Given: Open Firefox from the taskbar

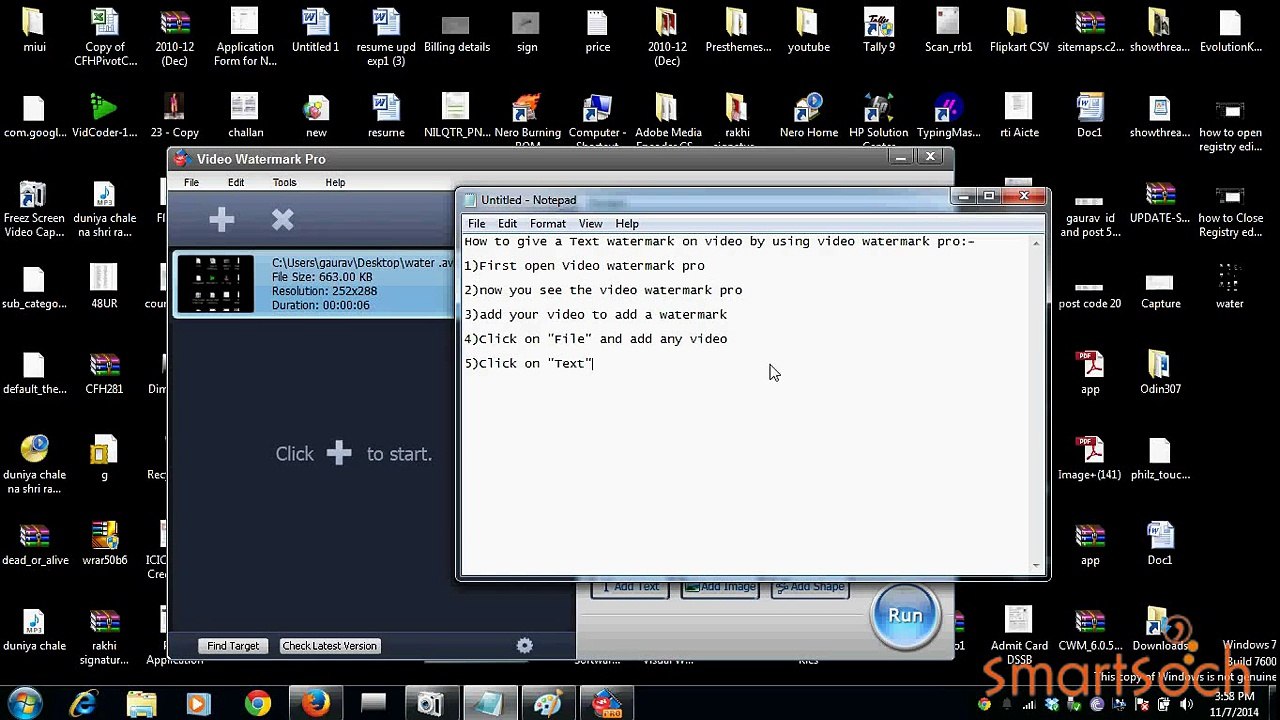Looking at the screenshot, I should [316, 704].
